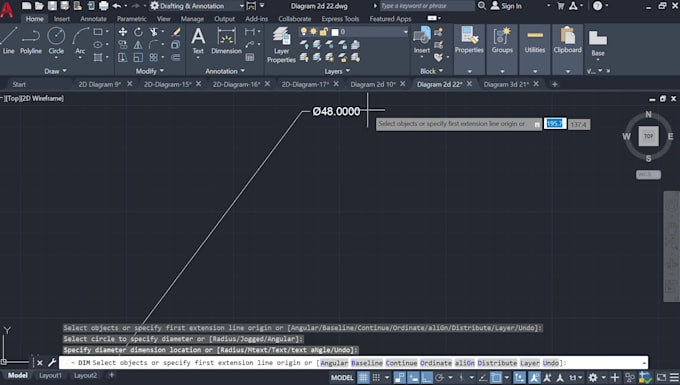
Task: Open the workspace dropdown Drafting & Annotation
Action: pos(197,6)
